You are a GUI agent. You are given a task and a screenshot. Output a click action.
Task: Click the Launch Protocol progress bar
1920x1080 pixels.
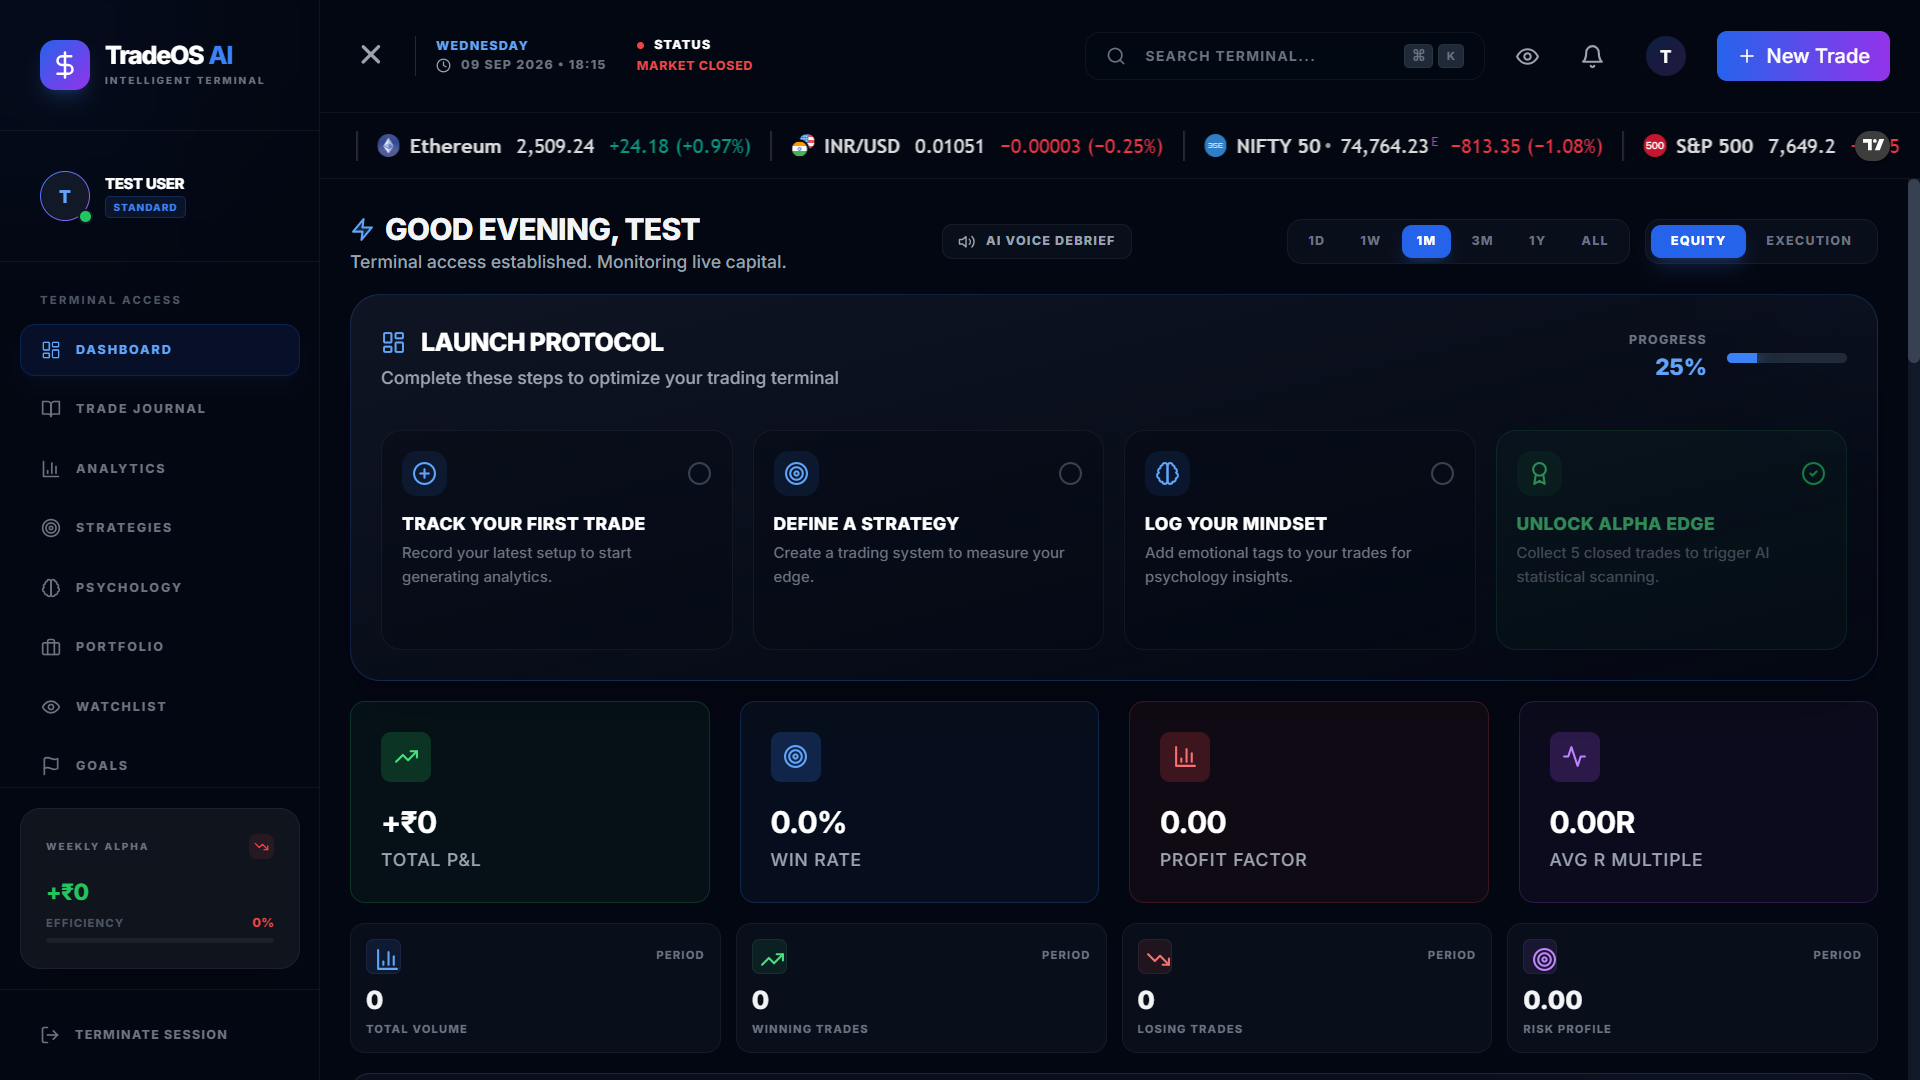pos(1786,358)
